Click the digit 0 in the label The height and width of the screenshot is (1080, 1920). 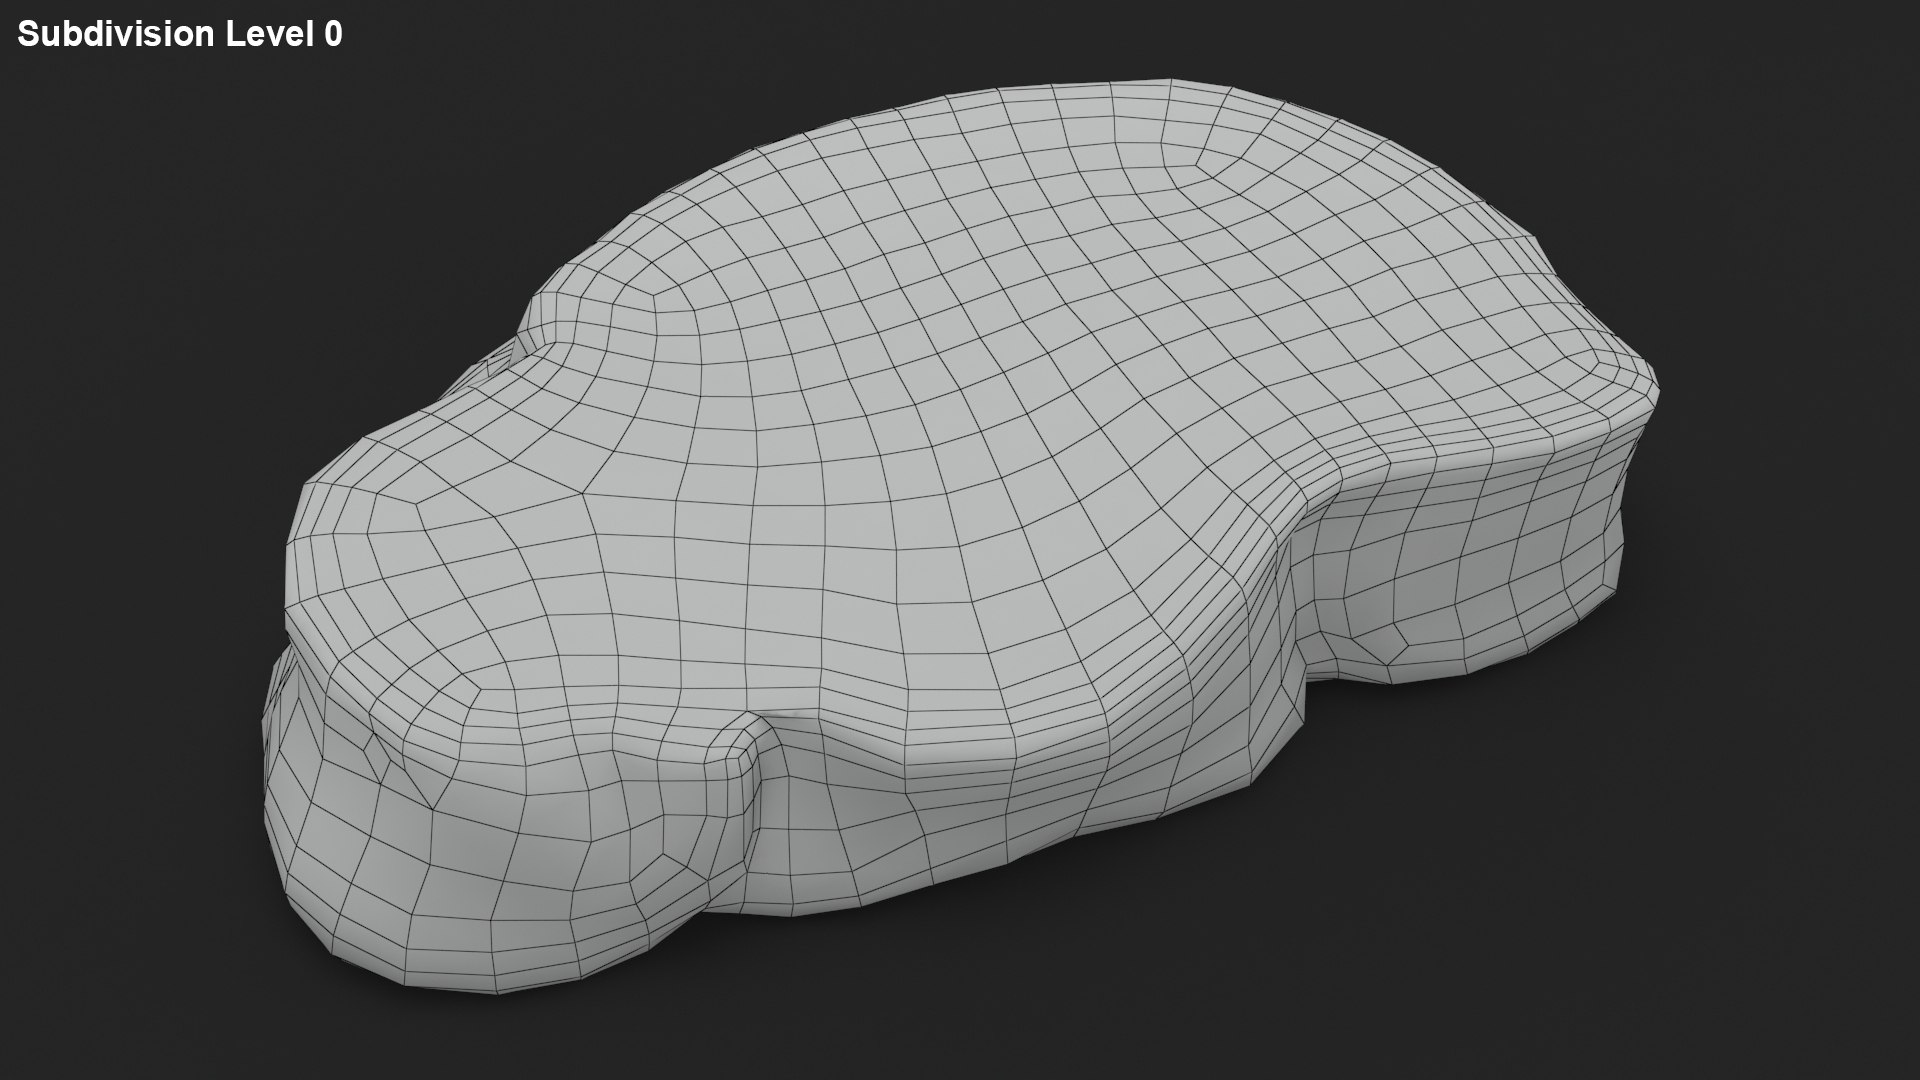pyautogui.click(x=333, y=34)
